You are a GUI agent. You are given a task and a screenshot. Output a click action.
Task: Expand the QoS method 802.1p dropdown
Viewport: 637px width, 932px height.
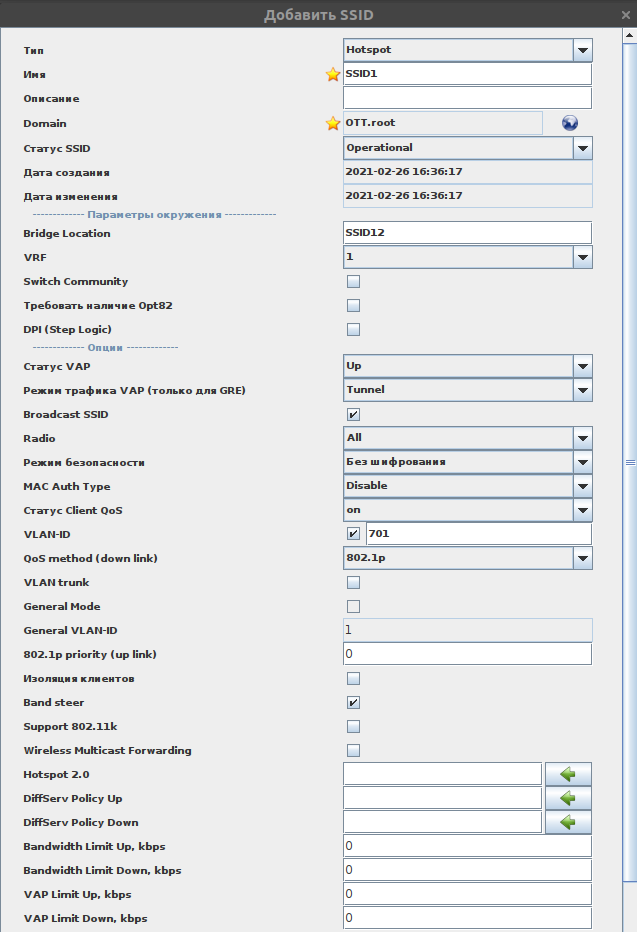click(582, 558)
